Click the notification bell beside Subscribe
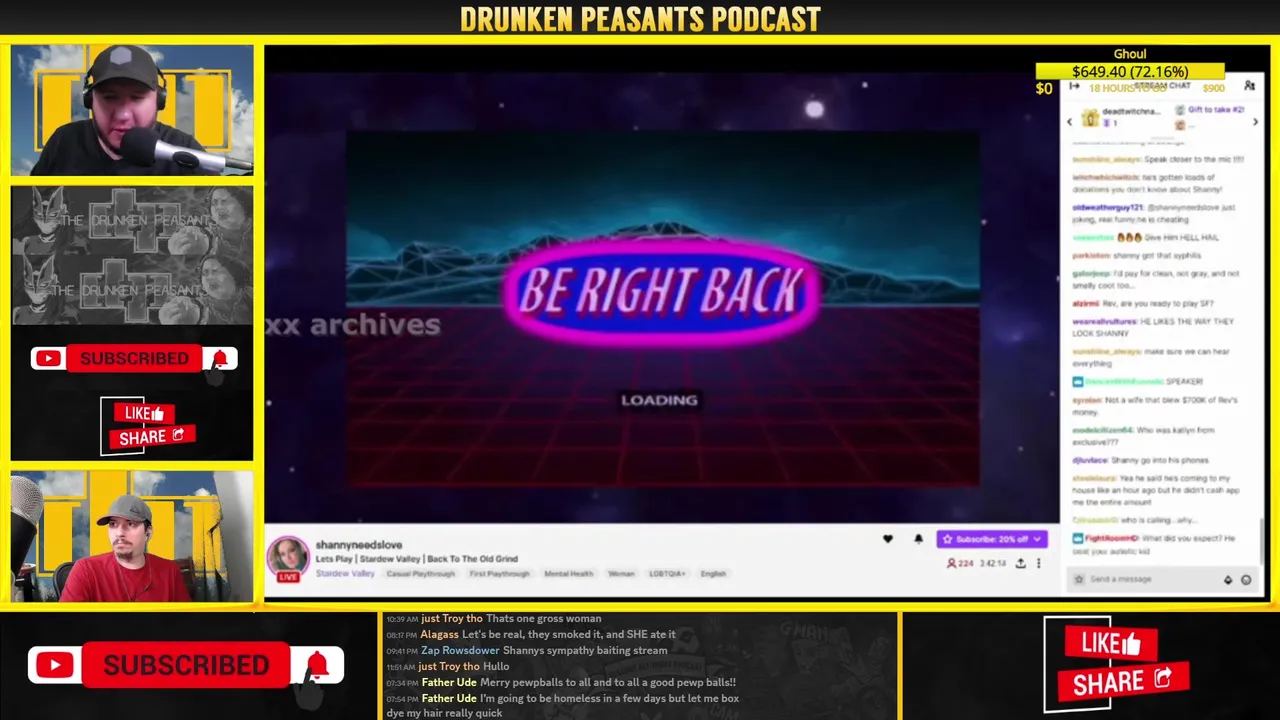This screenshot has width=1280, height=720. pyautogui.click(x=918, y=539)
